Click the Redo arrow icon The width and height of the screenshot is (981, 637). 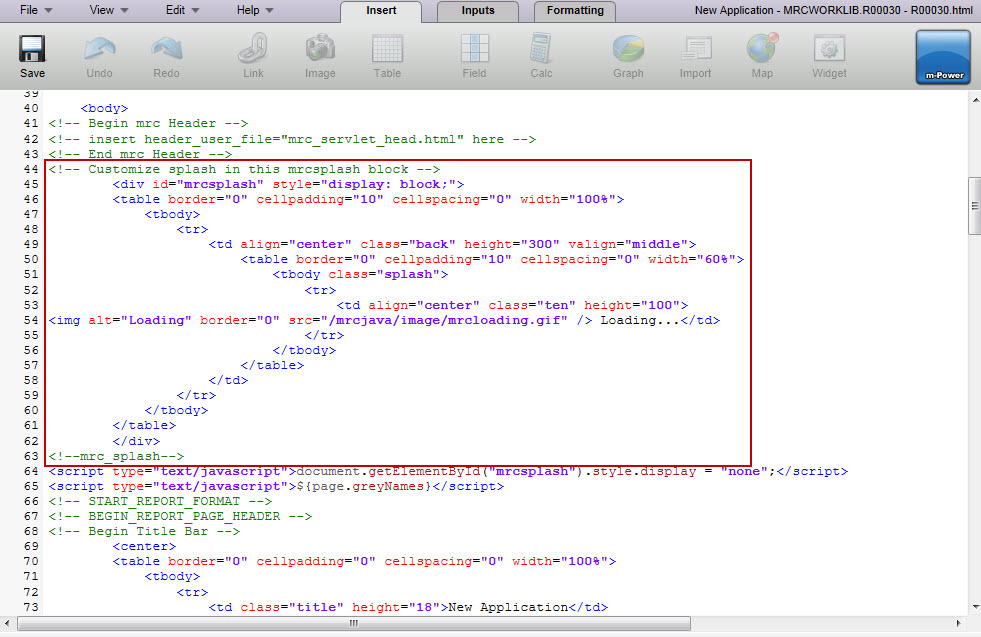tap(166, 49)
